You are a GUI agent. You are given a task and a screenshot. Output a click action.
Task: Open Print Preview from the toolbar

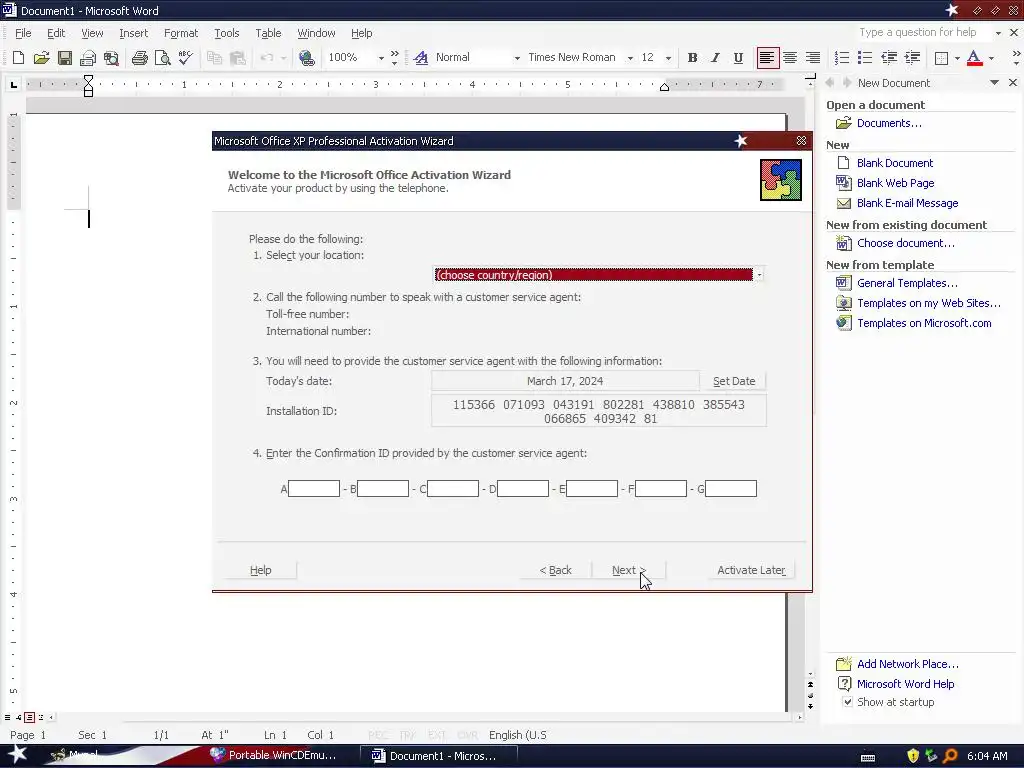tap(163, 58)
